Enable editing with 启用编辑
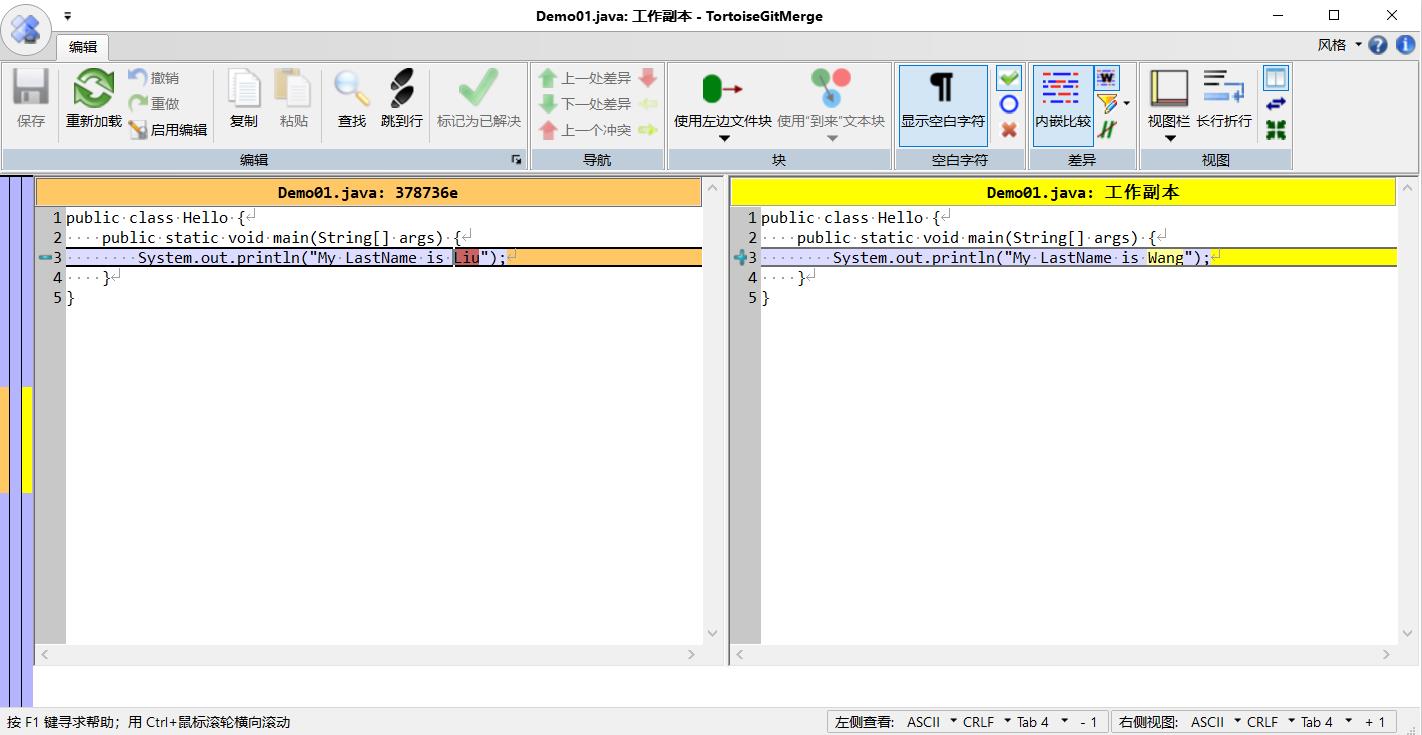This screenshot has height=735, width=1422. (x=167, y=129)
